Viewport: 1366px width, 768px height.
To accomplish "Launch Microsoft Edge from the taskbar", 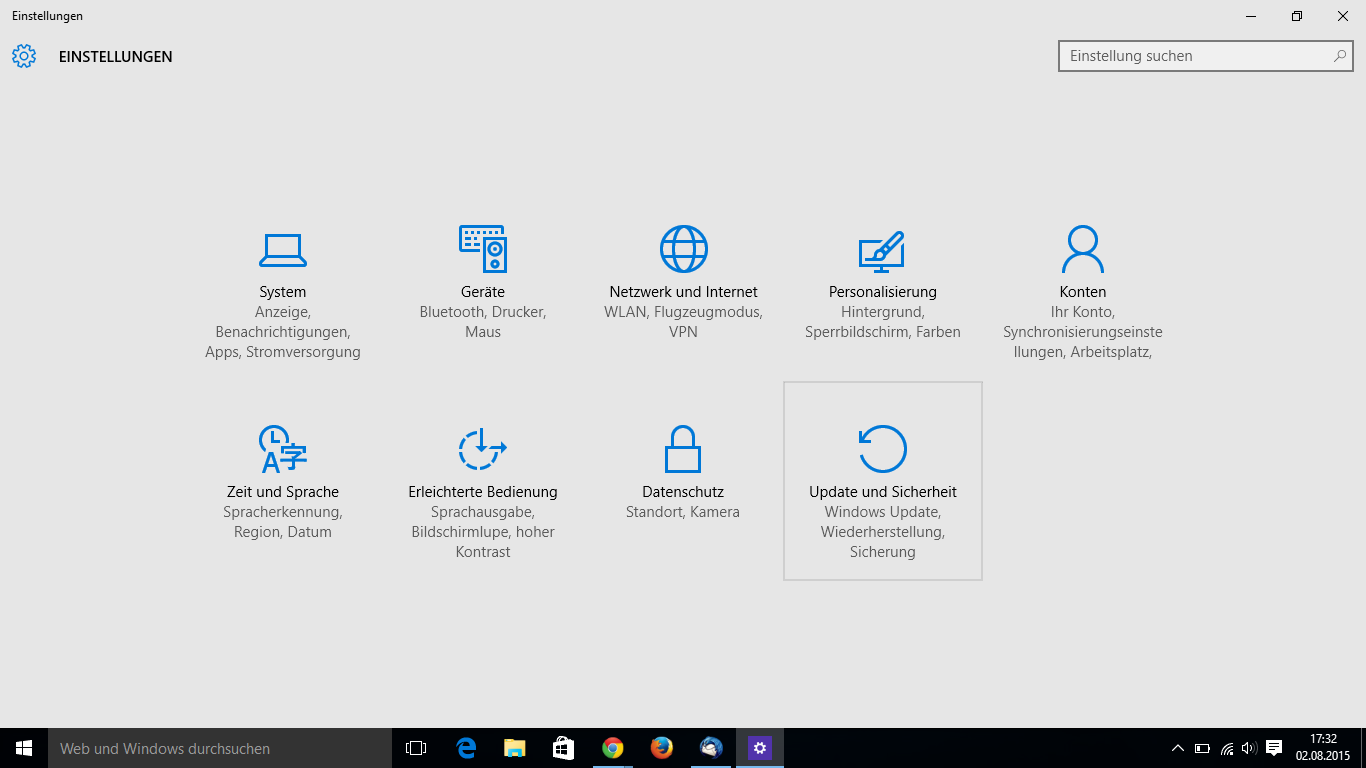I will point(466,748).
